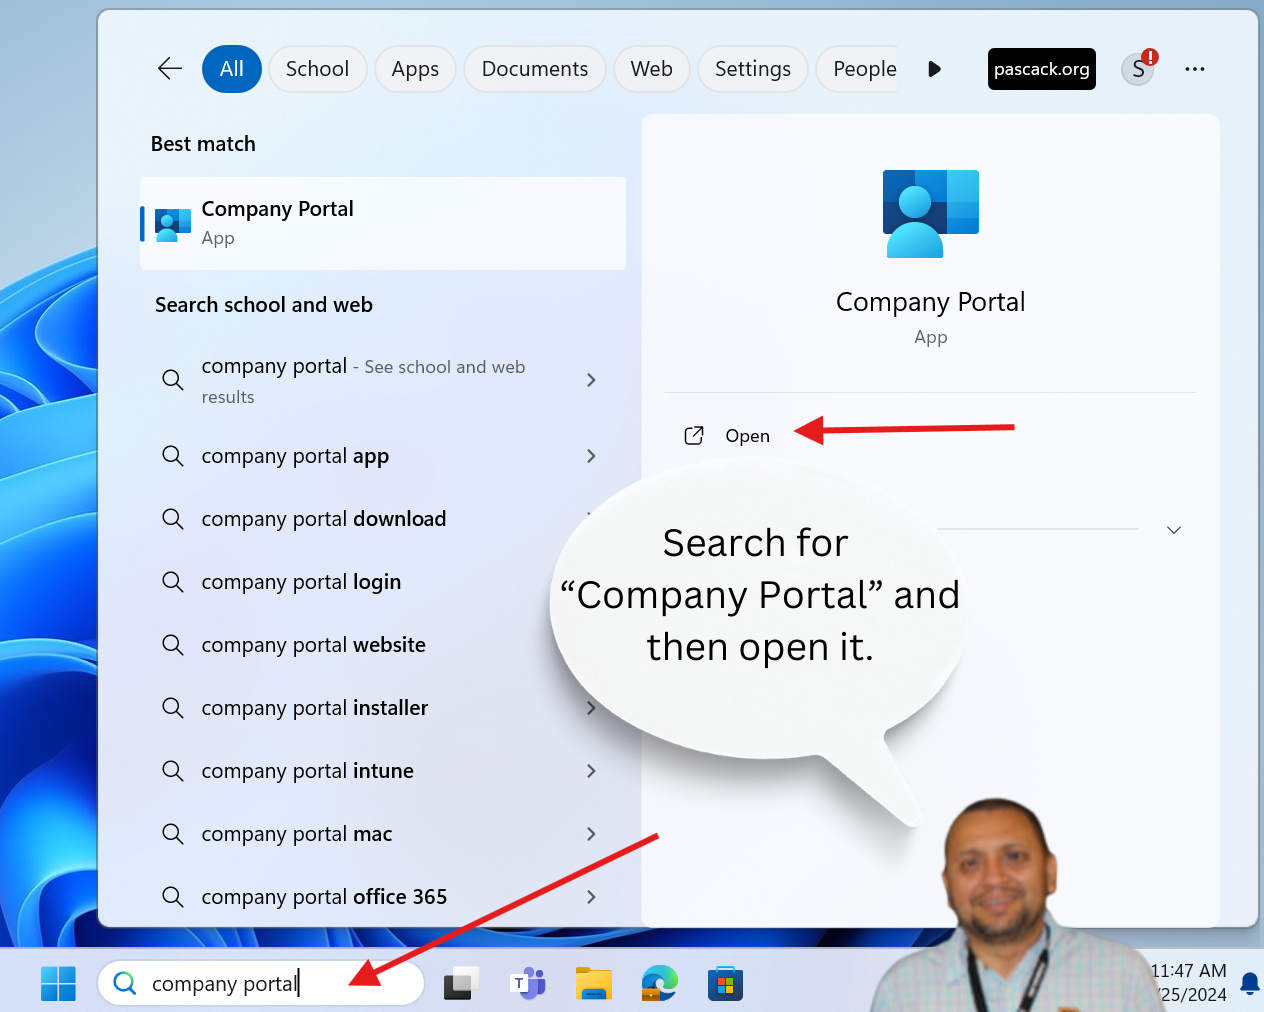Expand chevron beside 'company portal mac'
Image resolution: width=1264 pixels, height=1012 pixels.
tap(591, 834)
